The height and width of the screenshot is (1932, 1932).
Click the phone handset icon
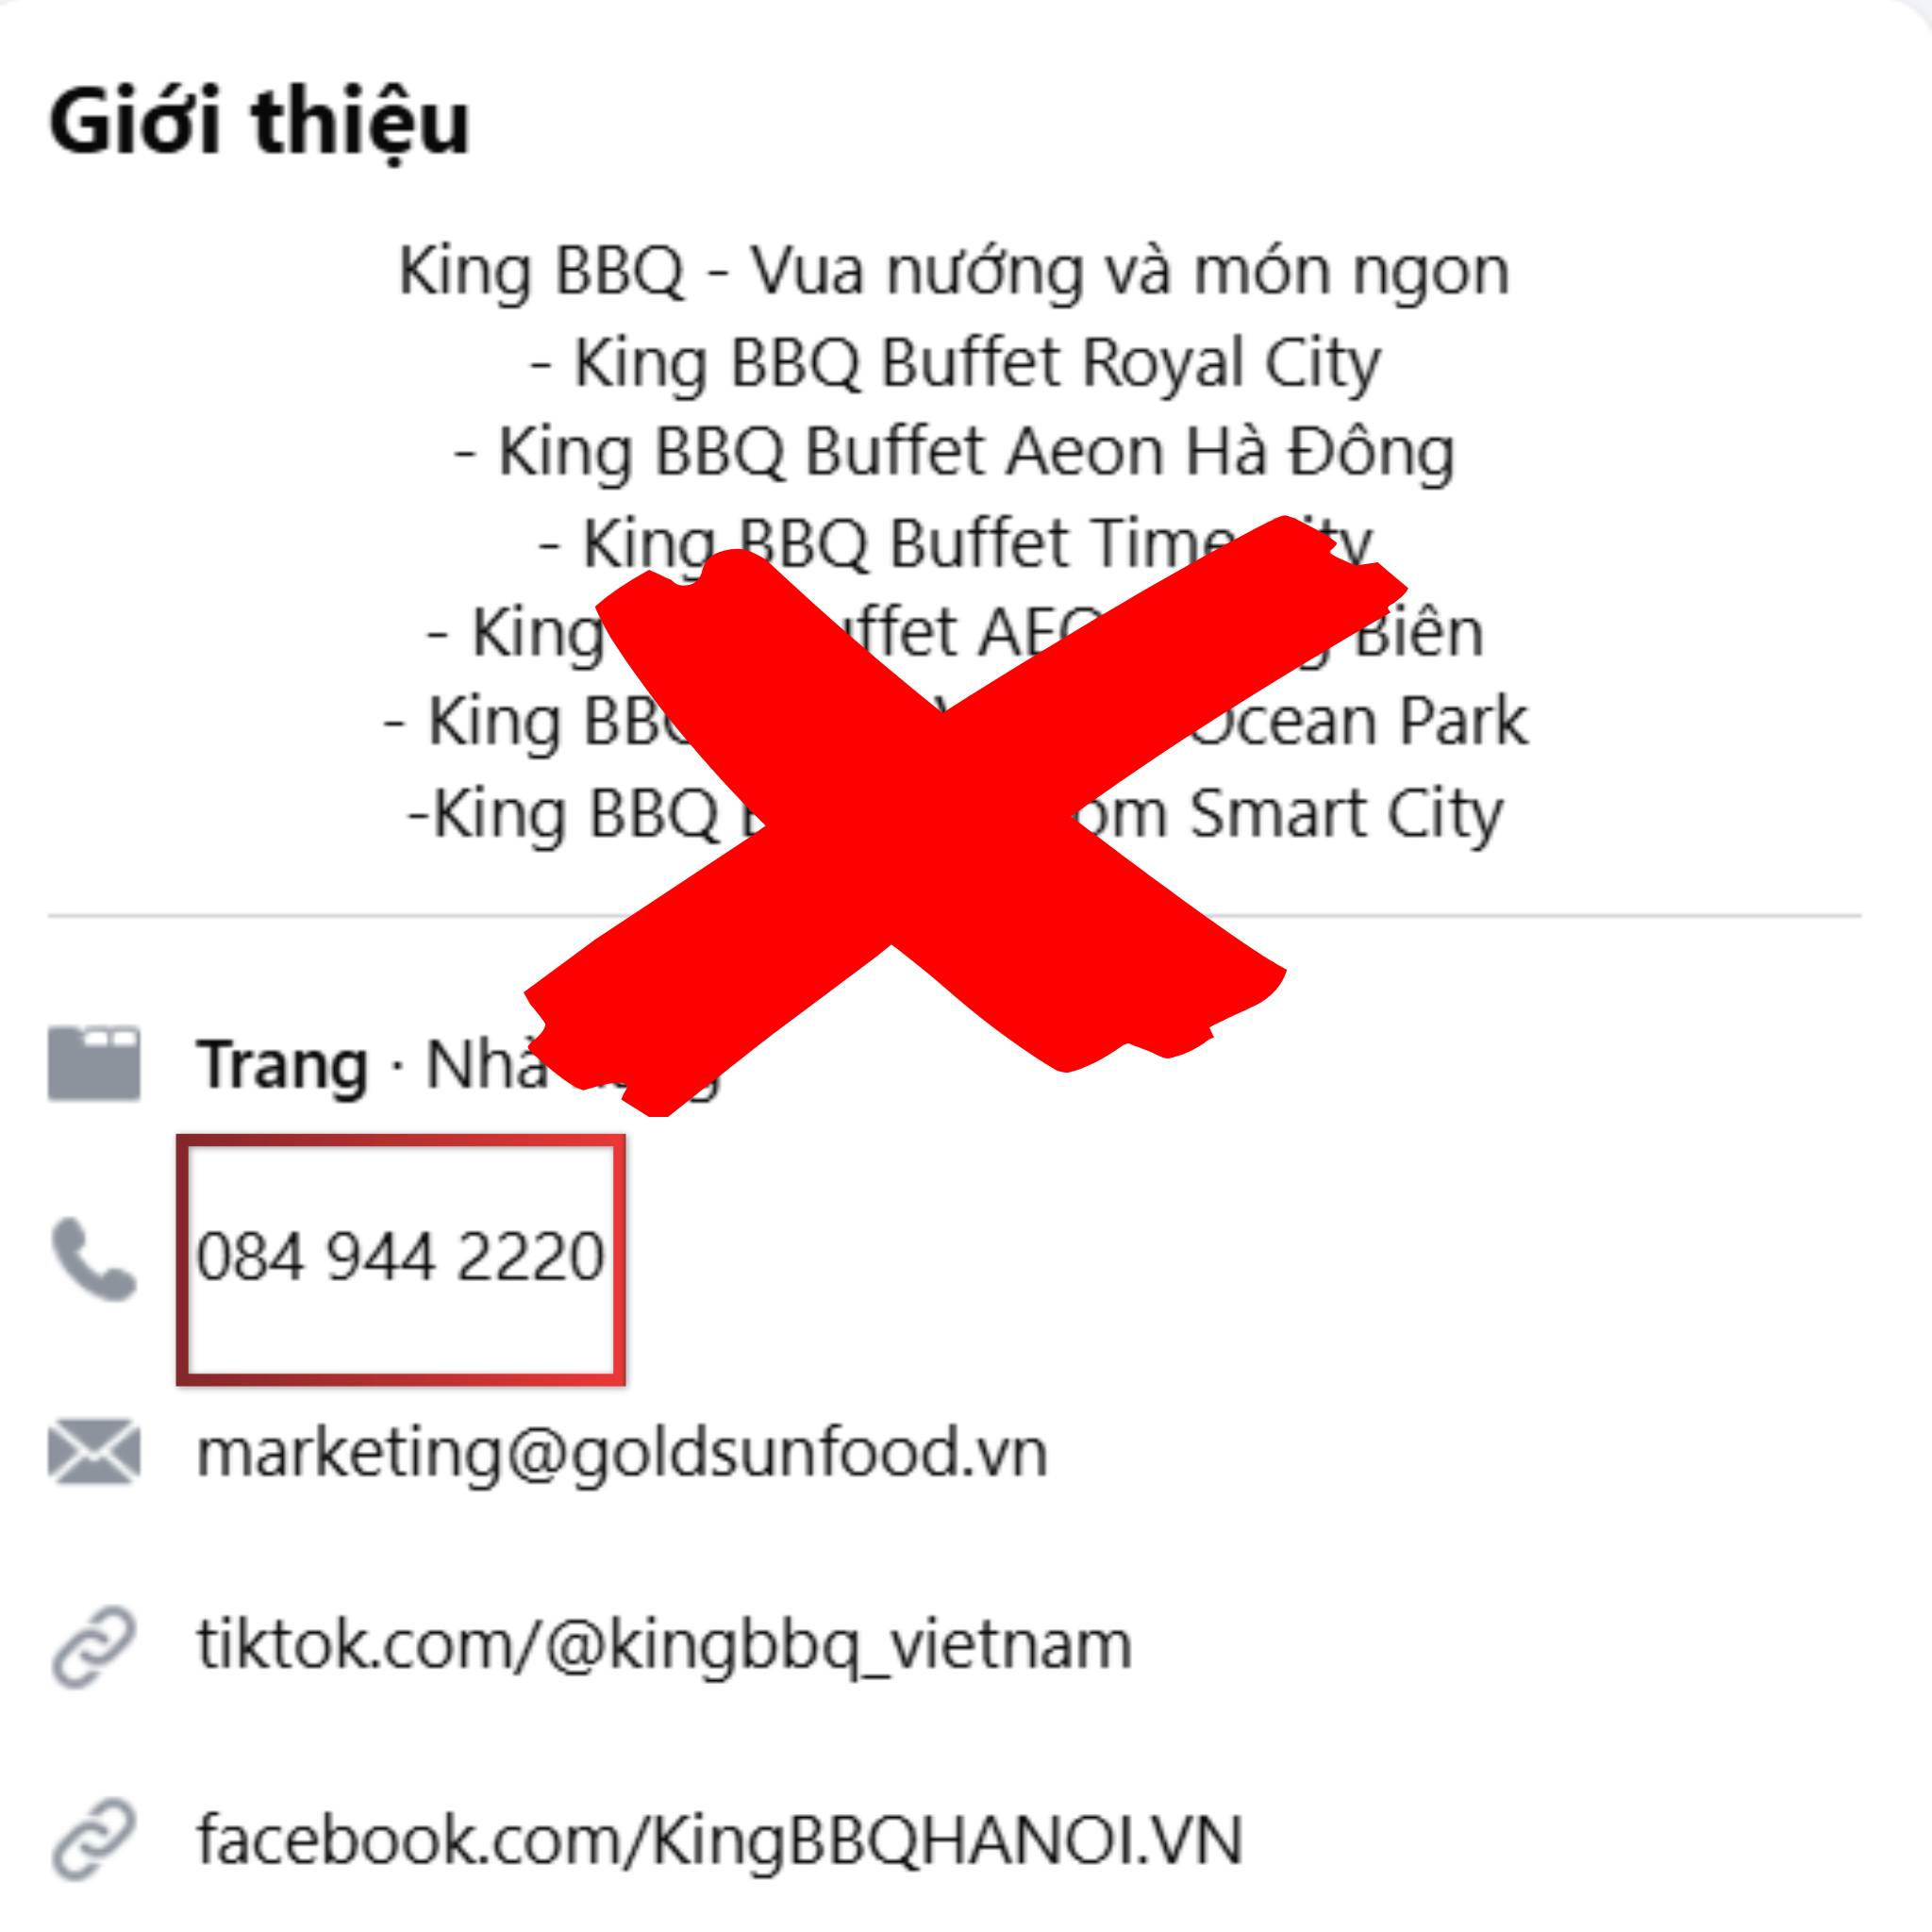[x=94, y=1259]
